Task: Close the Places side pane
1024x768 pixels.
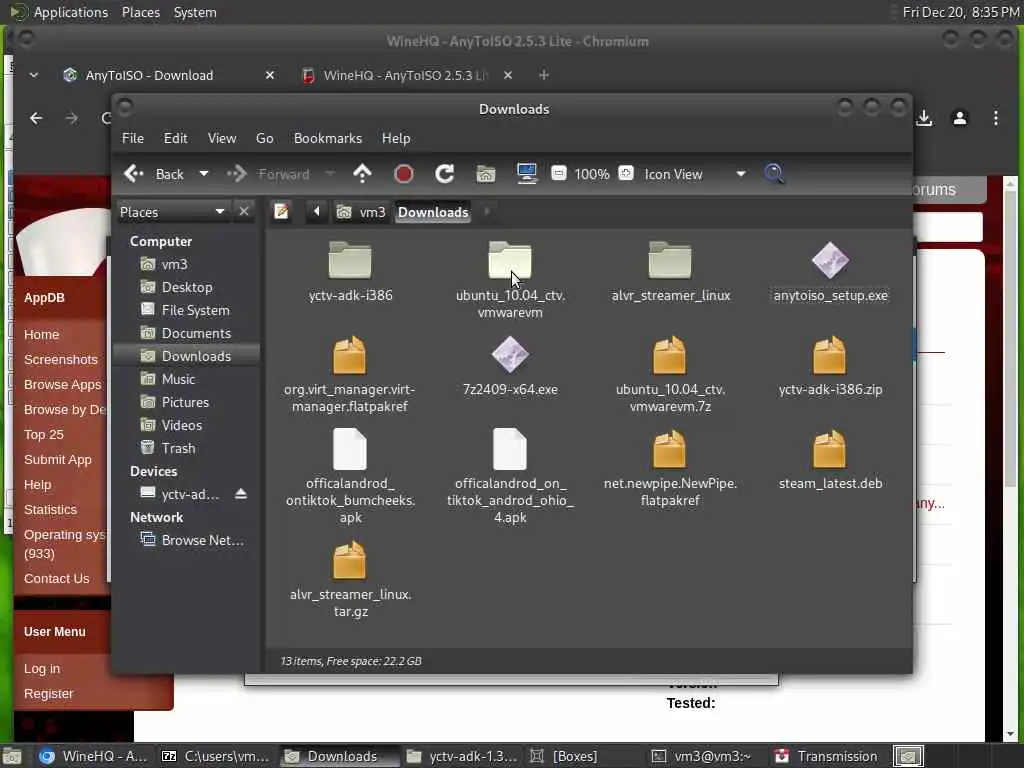Action: (x=244, y=212)
